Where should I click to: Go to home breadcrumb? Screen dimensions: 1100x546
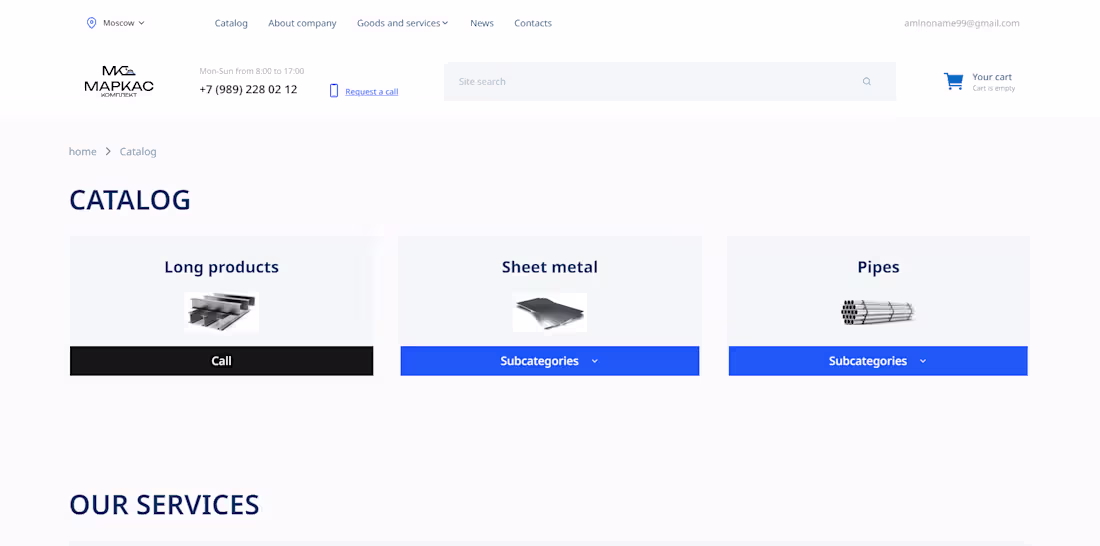83,152
